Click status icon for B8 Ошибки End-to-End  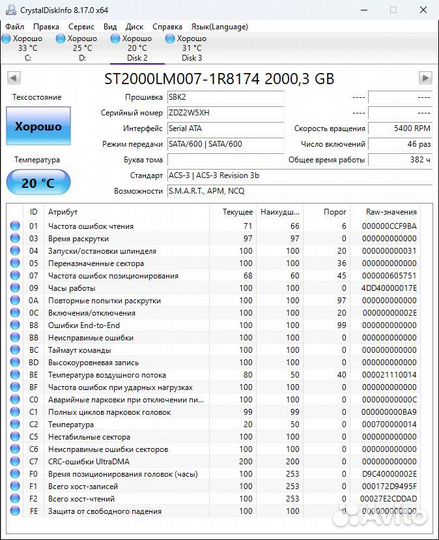[15, 325]
